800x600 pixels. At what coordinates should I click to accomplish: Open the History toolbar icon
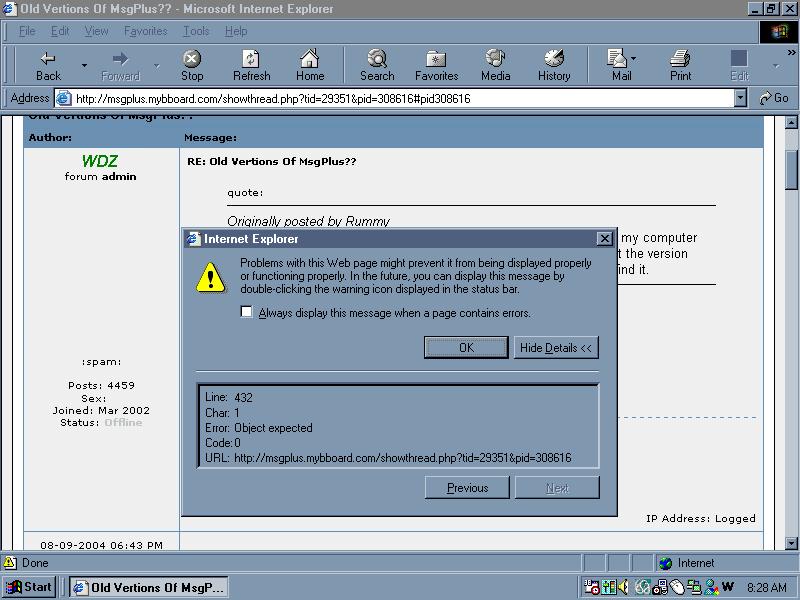pos(554,59)
